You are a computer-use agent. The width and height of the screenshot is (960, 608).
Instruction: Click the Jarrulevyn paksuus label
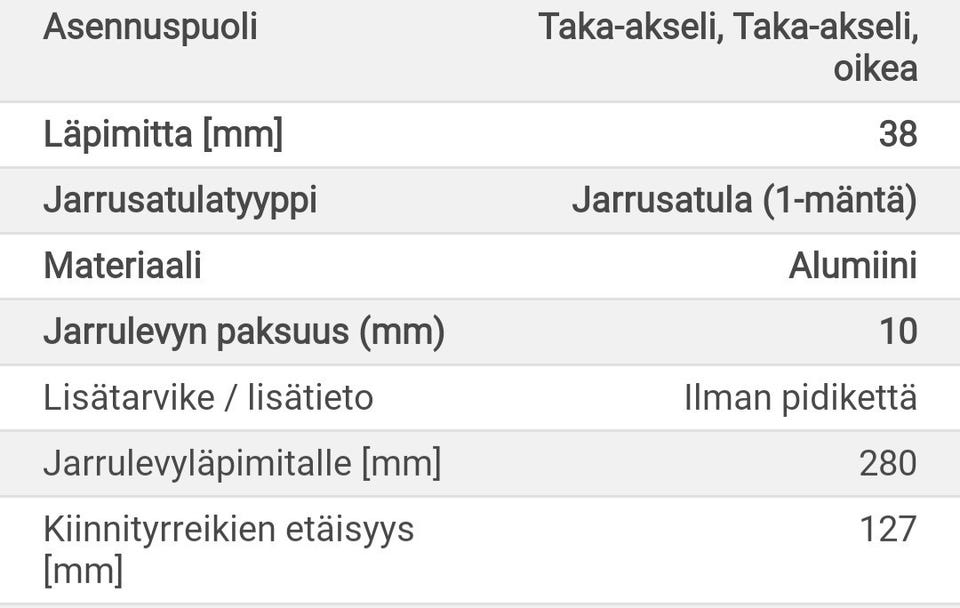coord(196,331)
